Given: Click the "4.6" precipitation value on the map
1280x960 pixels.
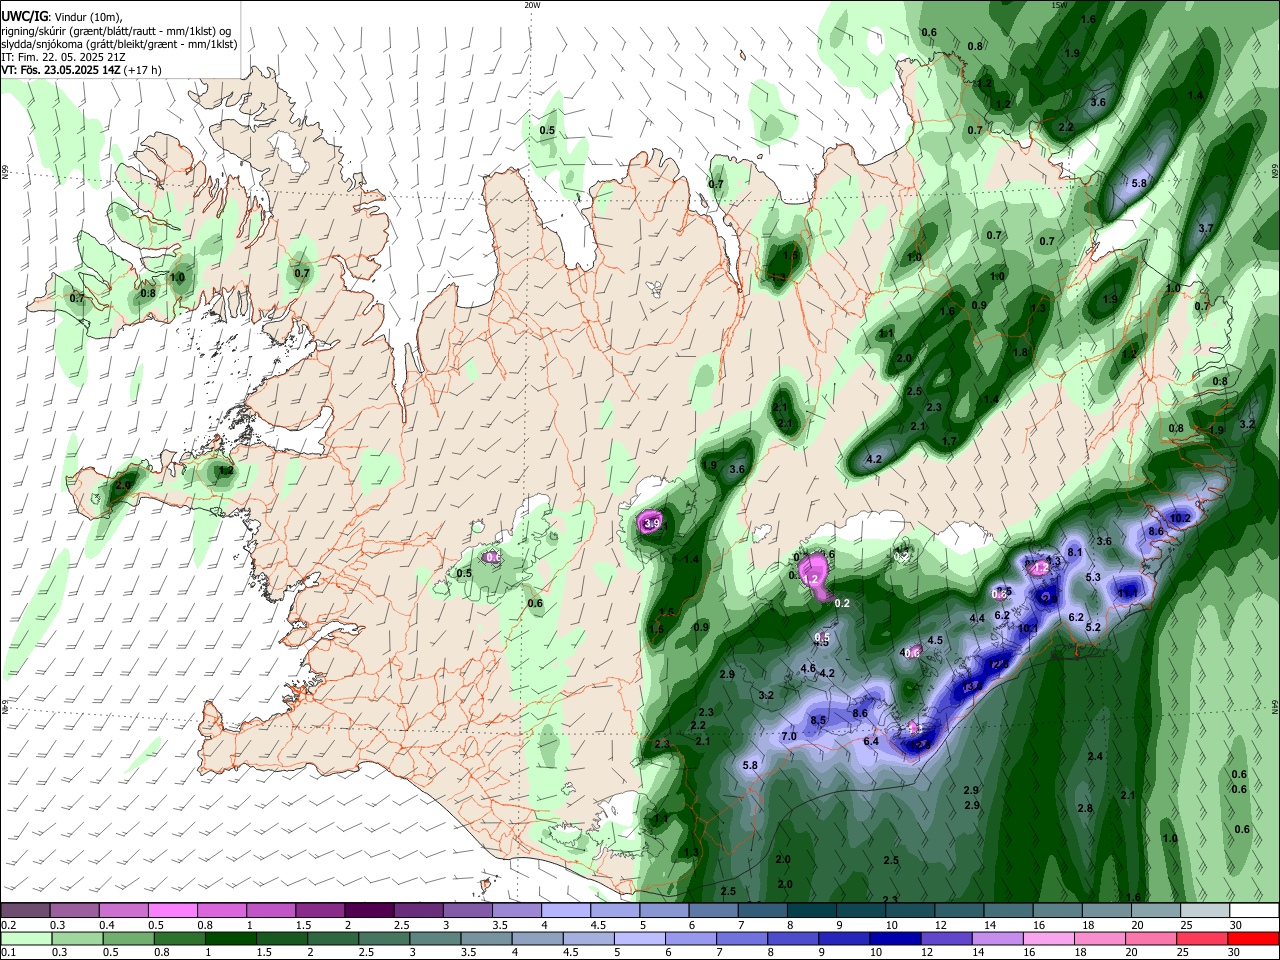Looking at the screenshot, I should [808, 668].
